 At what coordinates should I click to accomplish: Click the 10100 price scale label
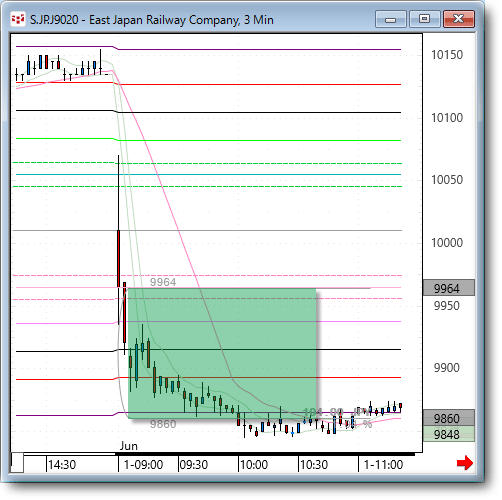[x=447, y=118]
